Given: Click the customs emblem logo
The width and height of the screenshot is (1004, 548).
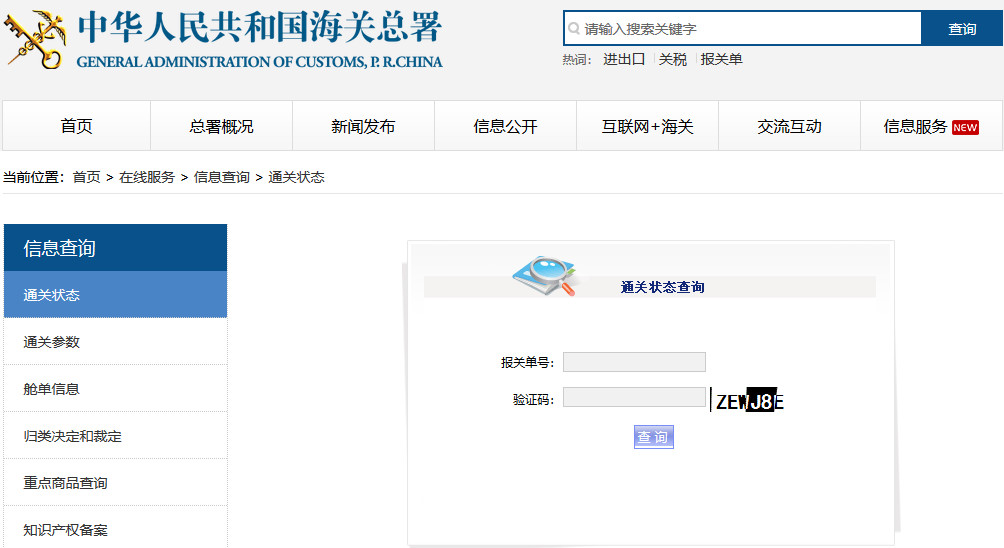Looking at the screenshot, I should (35, 40).
